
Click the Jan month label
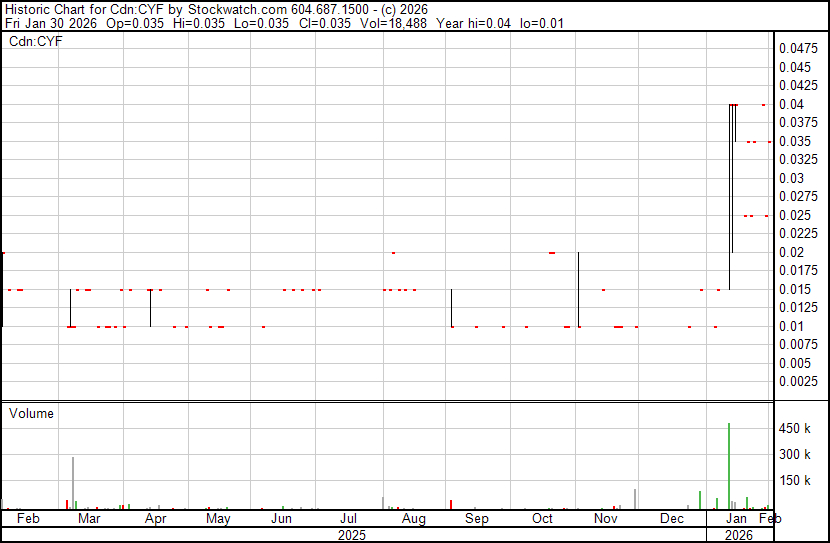pos(736,518)
